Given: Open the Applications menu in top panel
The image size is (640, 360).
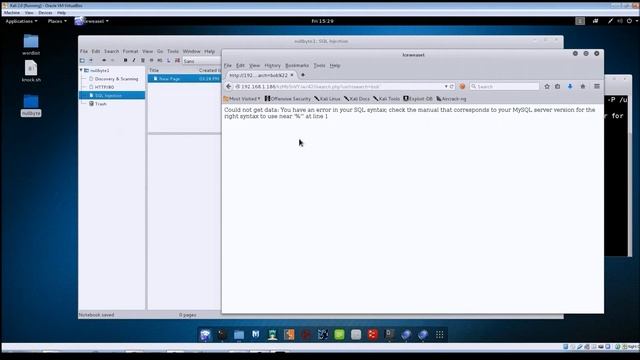Looking at the screenshot, I should point(21,21).
